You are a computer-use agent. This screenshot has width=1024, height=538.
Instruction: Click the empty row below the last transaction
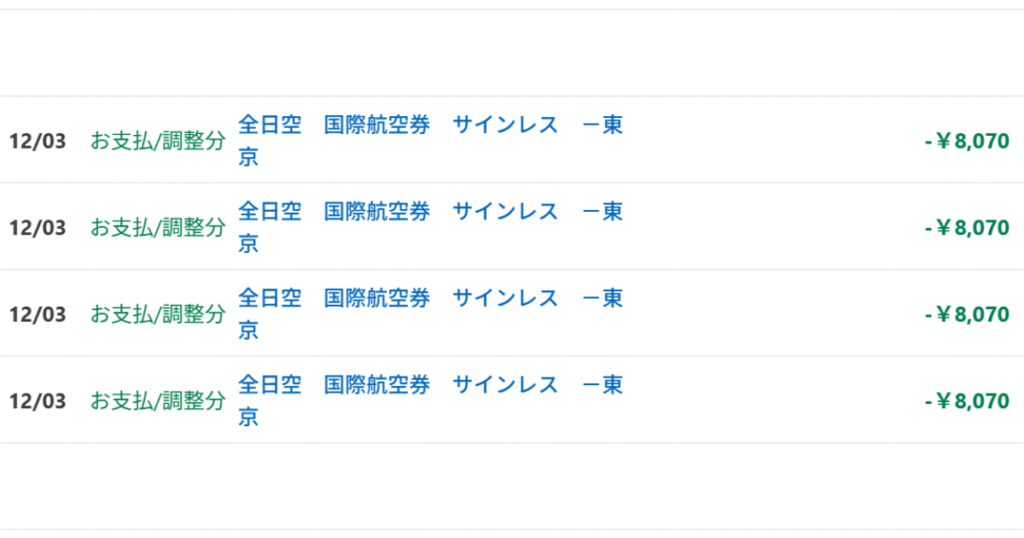click(512, 486)
